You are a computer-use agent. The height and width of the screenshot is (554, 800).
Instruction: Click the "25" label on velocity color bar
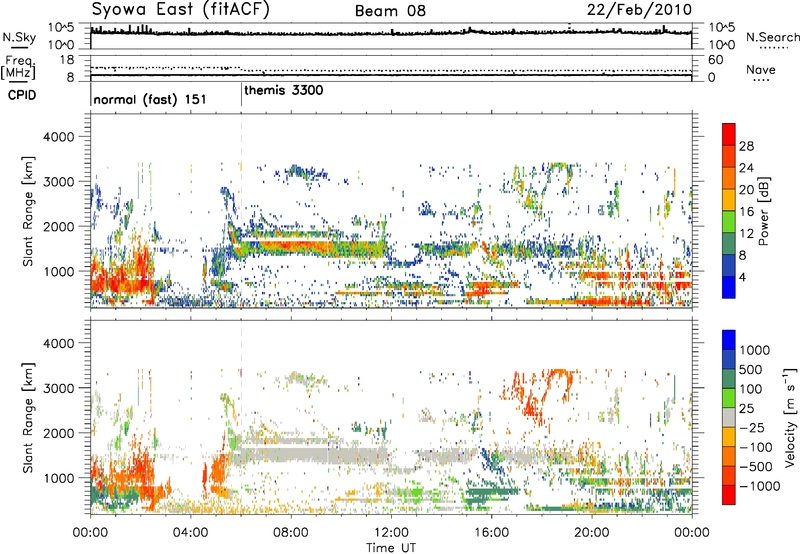coord(747,408)
